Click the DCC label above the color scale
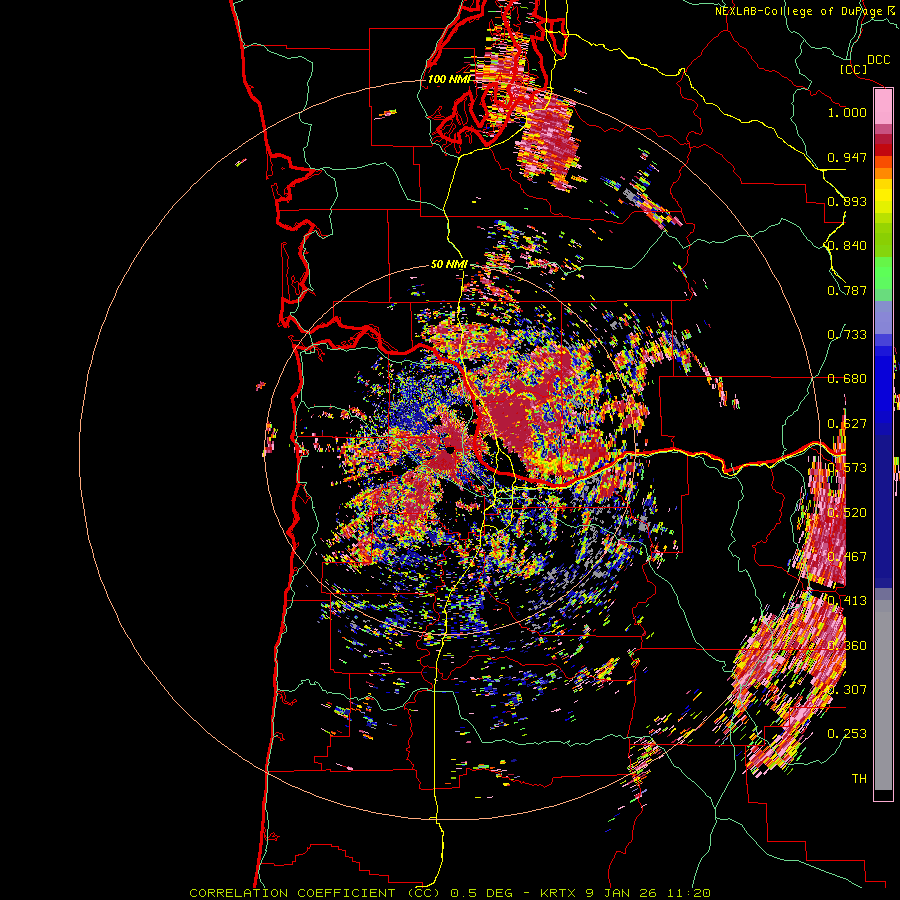Screen dimensions: 900x900 click(x=878, y=60)
